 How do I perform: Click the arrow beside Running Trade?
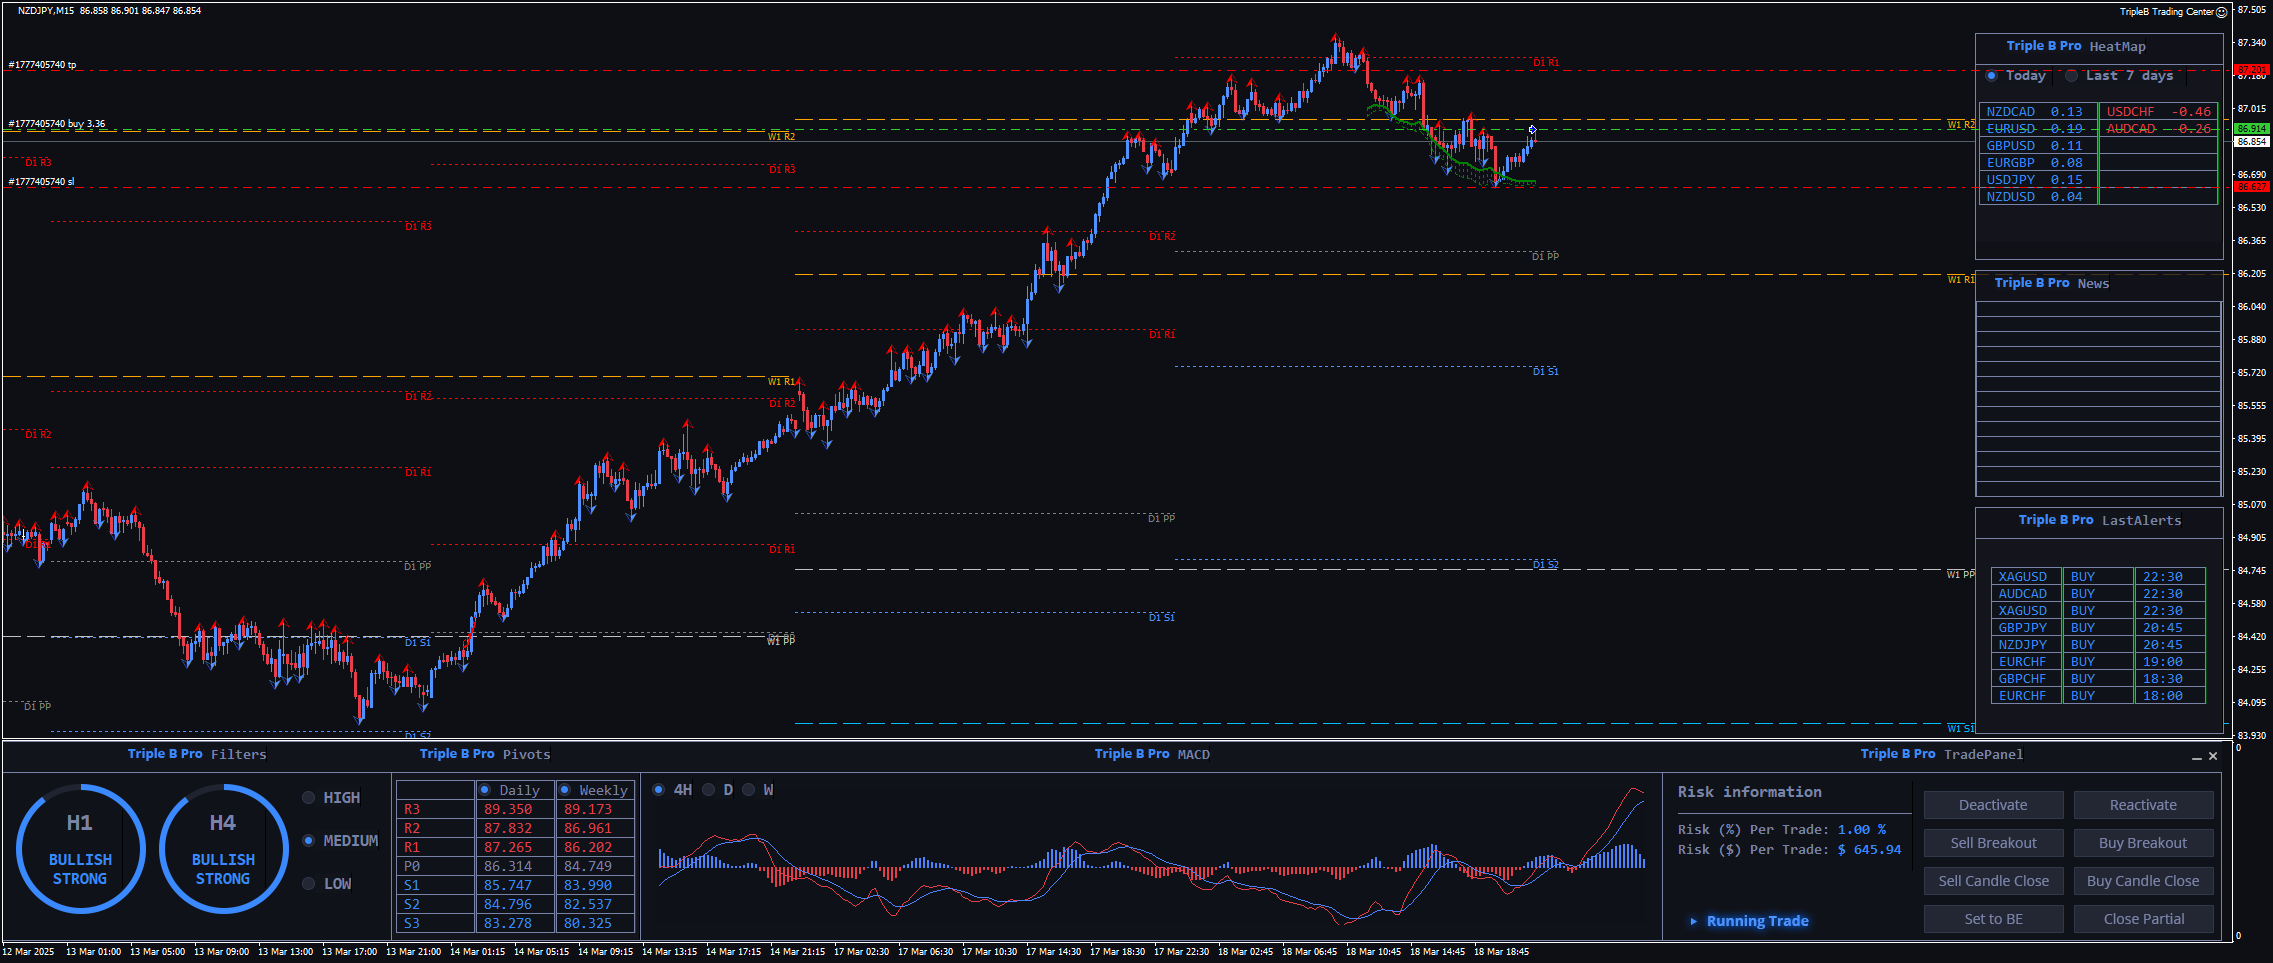(1693, 921)
